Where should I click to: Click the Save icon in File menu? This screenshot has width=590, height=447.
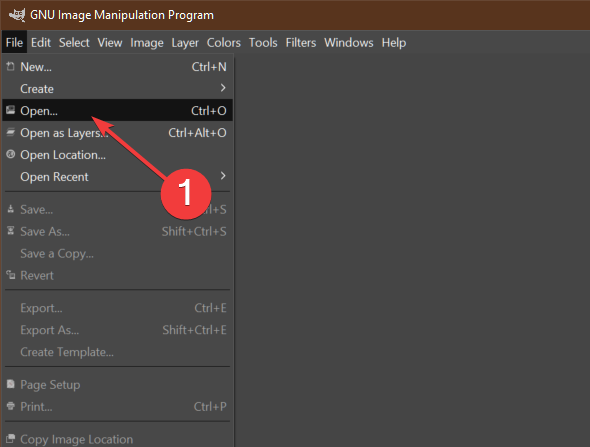pos(11,209)
